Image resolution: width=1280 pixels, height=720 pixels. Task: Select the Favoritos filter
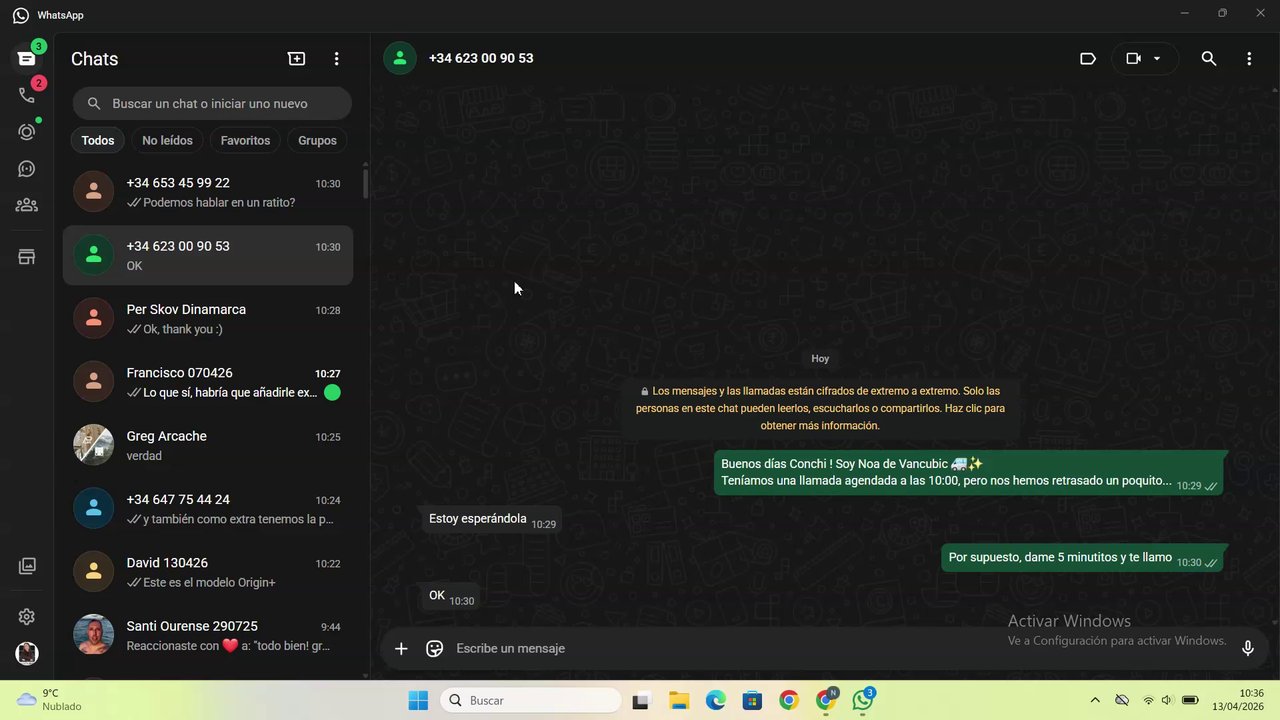point(245,140)
